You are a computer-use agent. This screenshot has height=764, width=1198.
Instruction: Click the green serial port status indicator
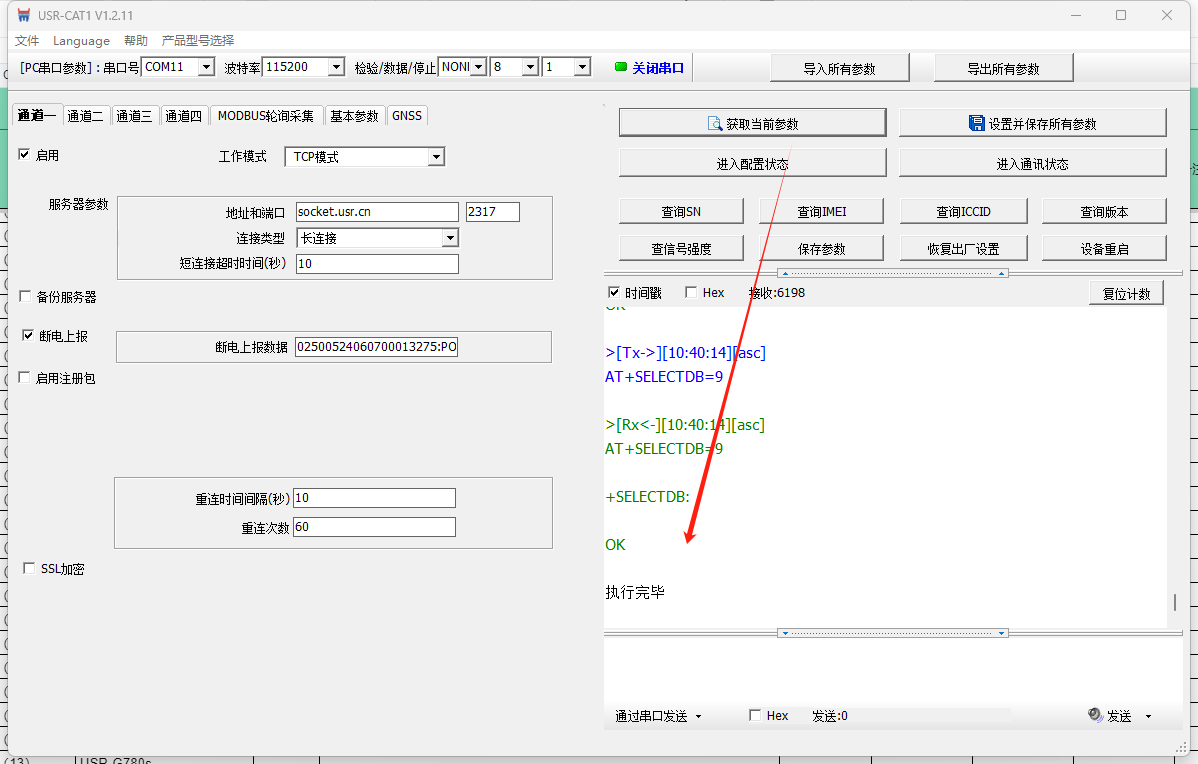(620, 68)
